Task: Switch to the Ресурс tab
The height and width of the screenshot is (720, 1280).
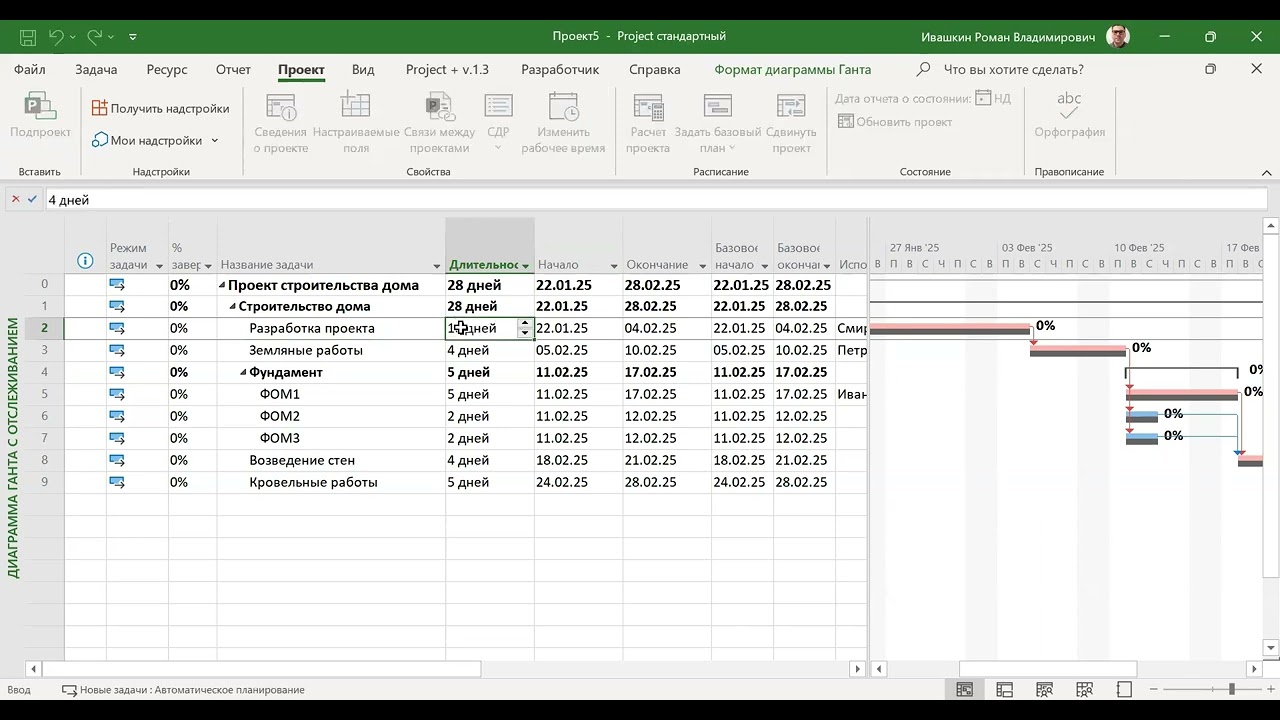Action: tap(167, 69)
